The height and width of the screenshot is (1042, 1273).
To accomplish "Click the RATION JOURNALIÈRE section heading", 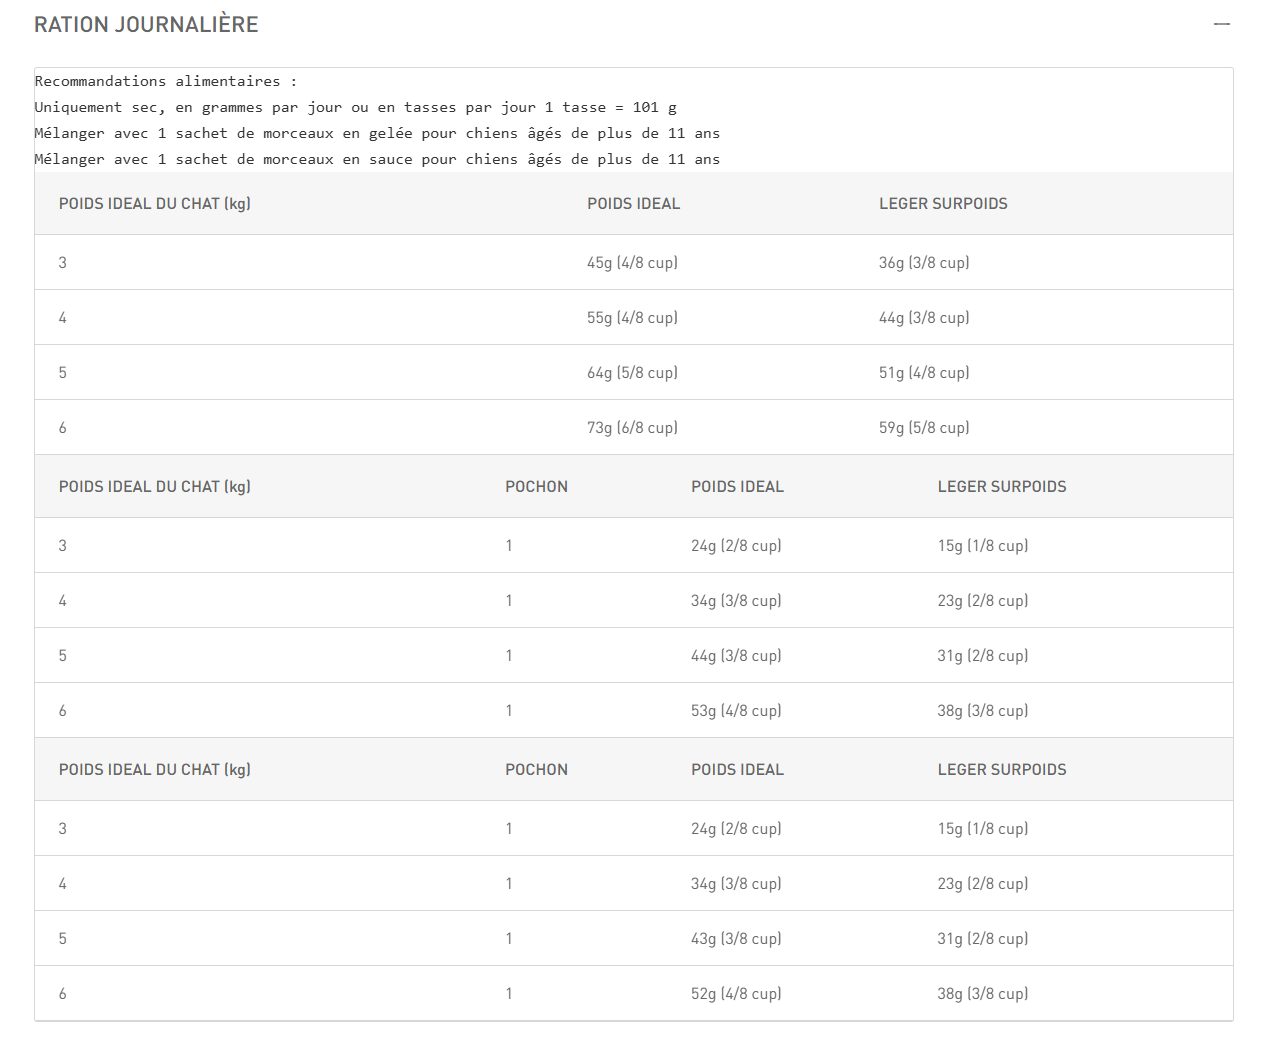I will (146, 25).
